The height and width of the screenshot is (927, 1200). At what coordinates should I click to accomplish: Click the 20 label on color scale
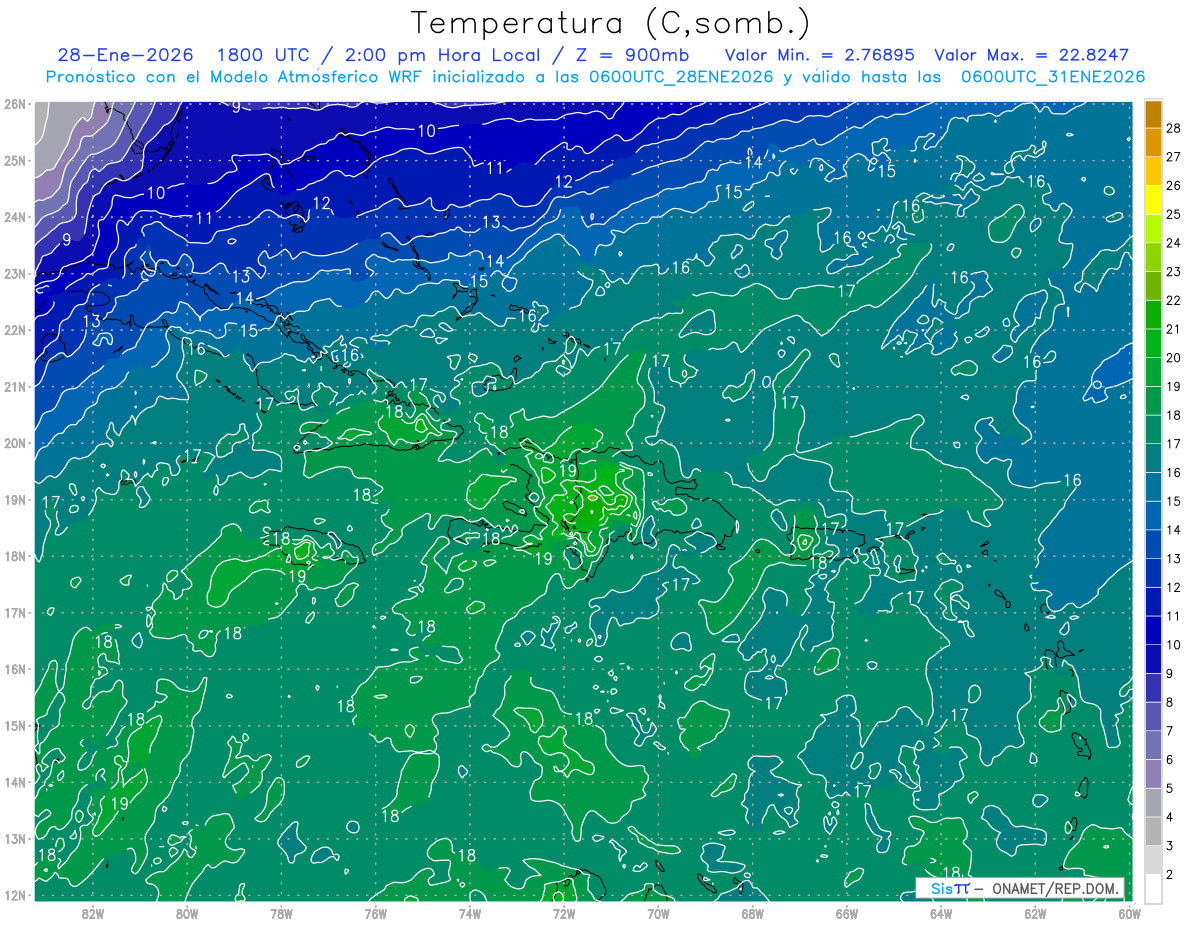1173,358
